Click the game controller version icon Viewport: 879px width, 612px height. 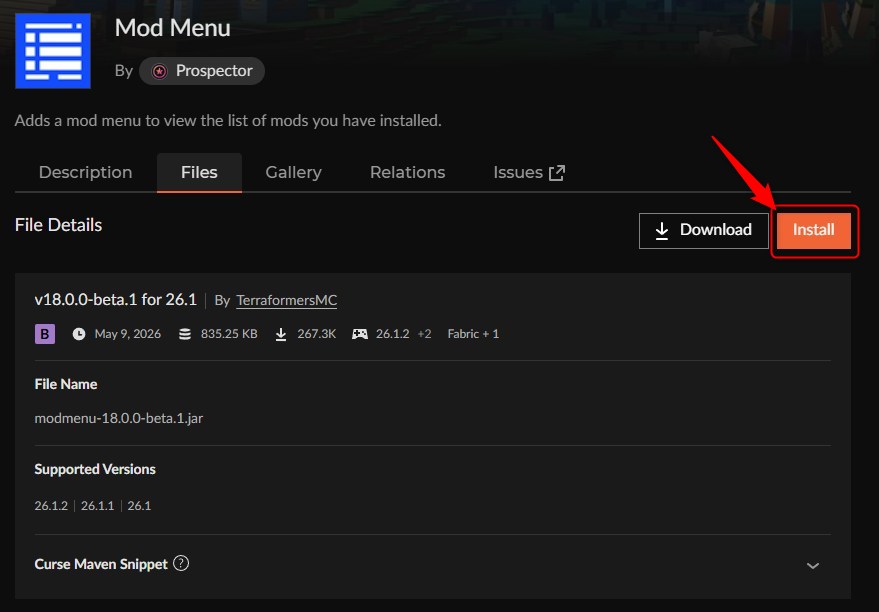(360, 334)
